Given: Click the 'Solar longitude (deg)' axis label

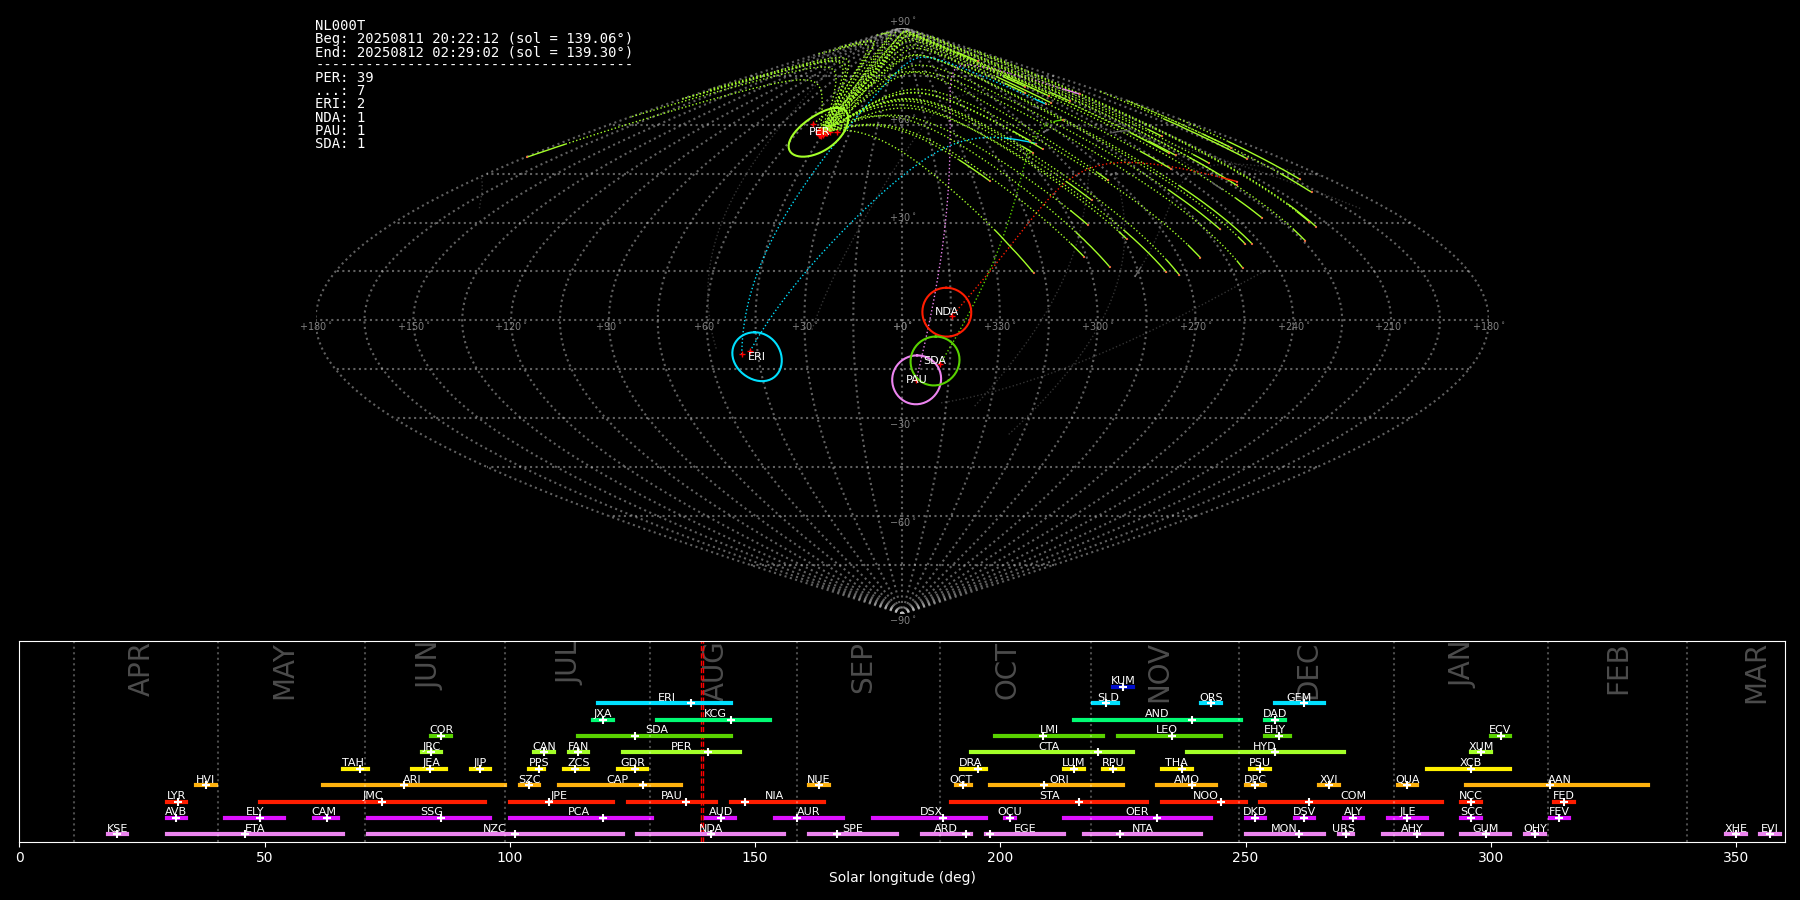Looking at the screenshot, I should pyautogui.click(x=902, y=877).
